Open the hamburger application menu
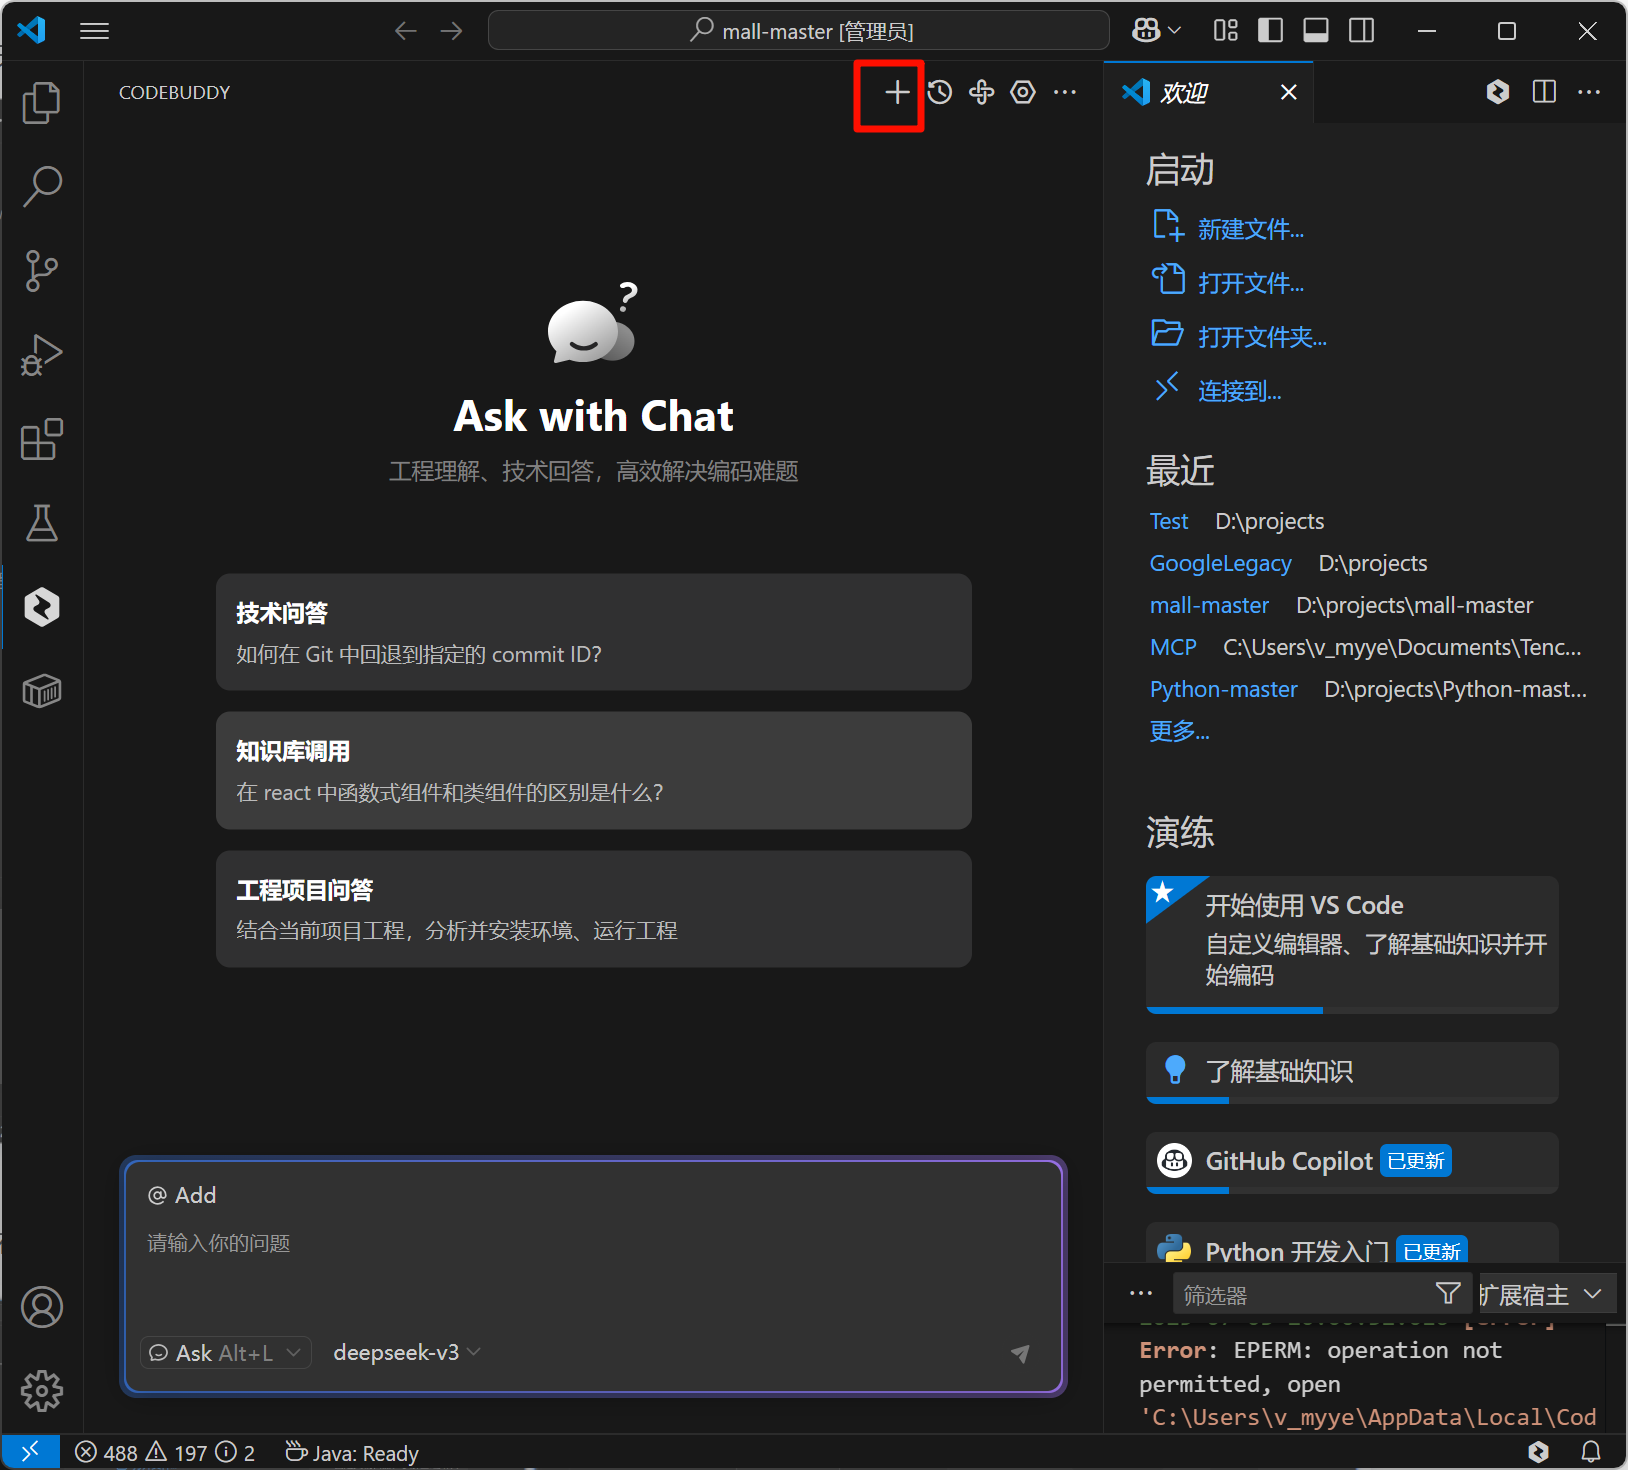This screenshot has height=1470, width=1628. tap(94, 31)
